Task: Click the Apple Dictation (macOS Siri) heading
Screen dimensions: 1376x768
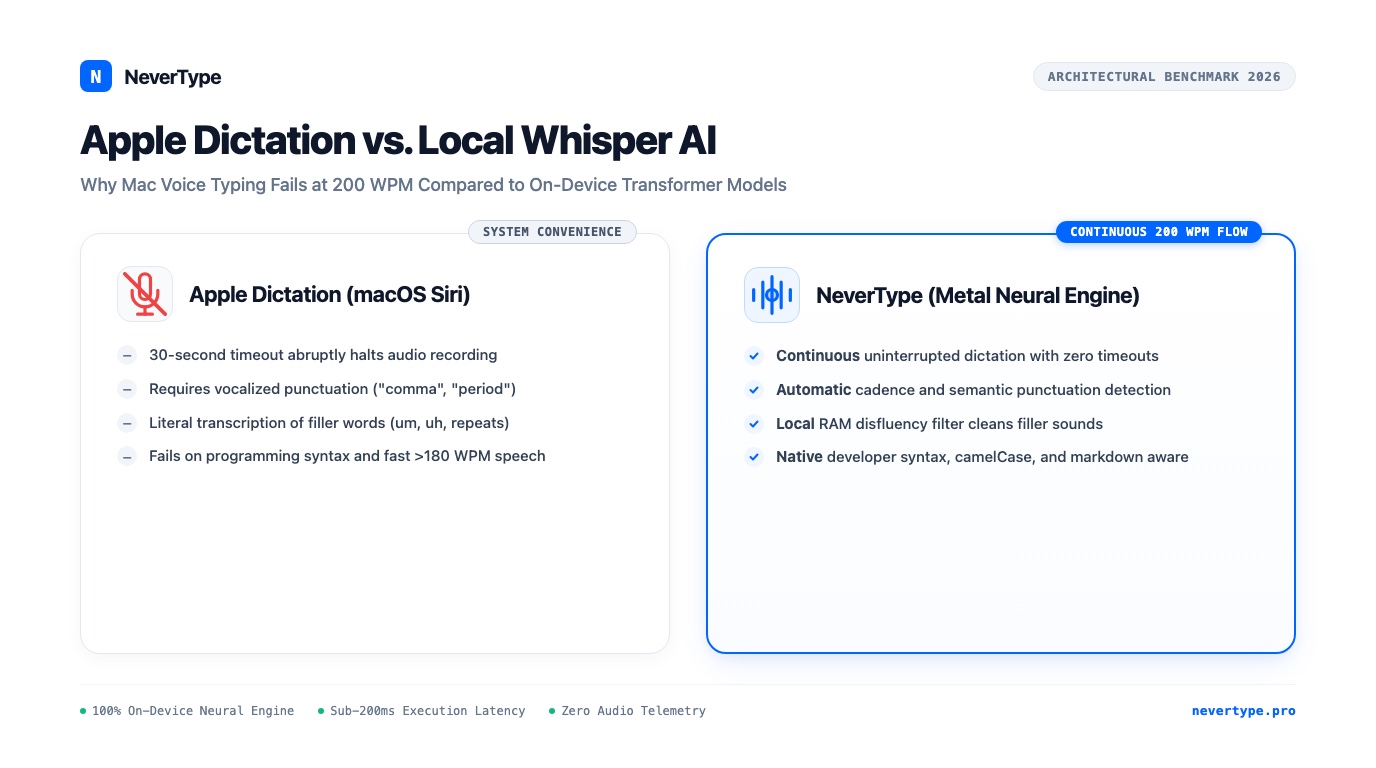Action: click(329, 295)
